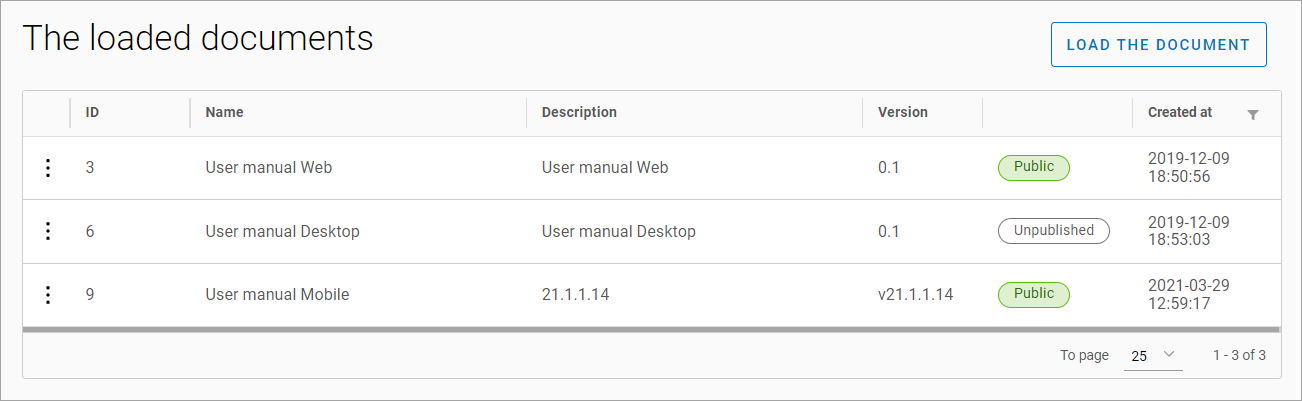Sort by the Description column header
Image resolution: width=1302 pixels, height=401 pixels.
[579, 113]
